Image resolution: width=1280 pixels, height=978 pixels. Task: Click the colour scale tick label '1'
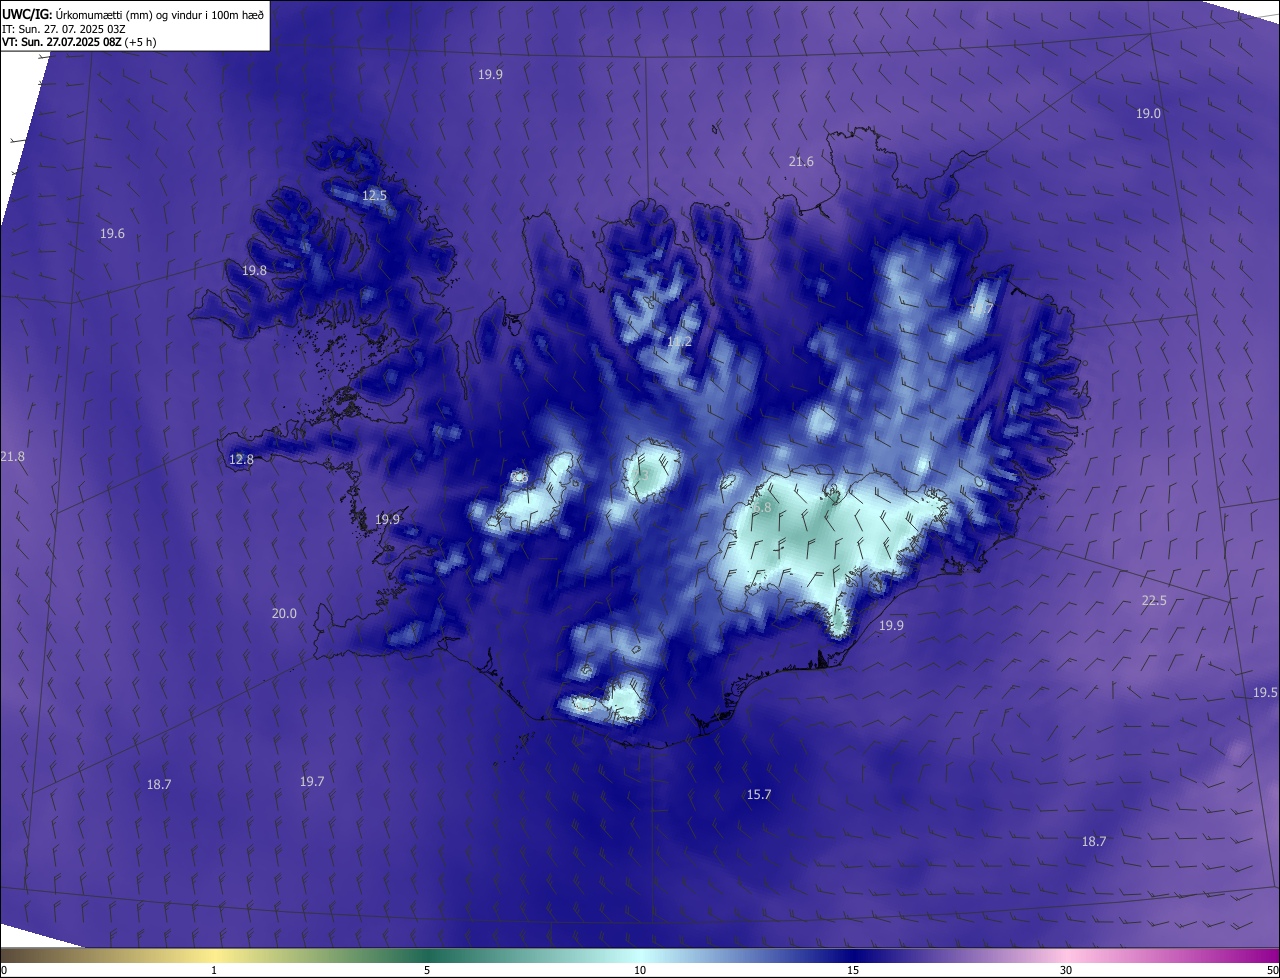point(214,970)
